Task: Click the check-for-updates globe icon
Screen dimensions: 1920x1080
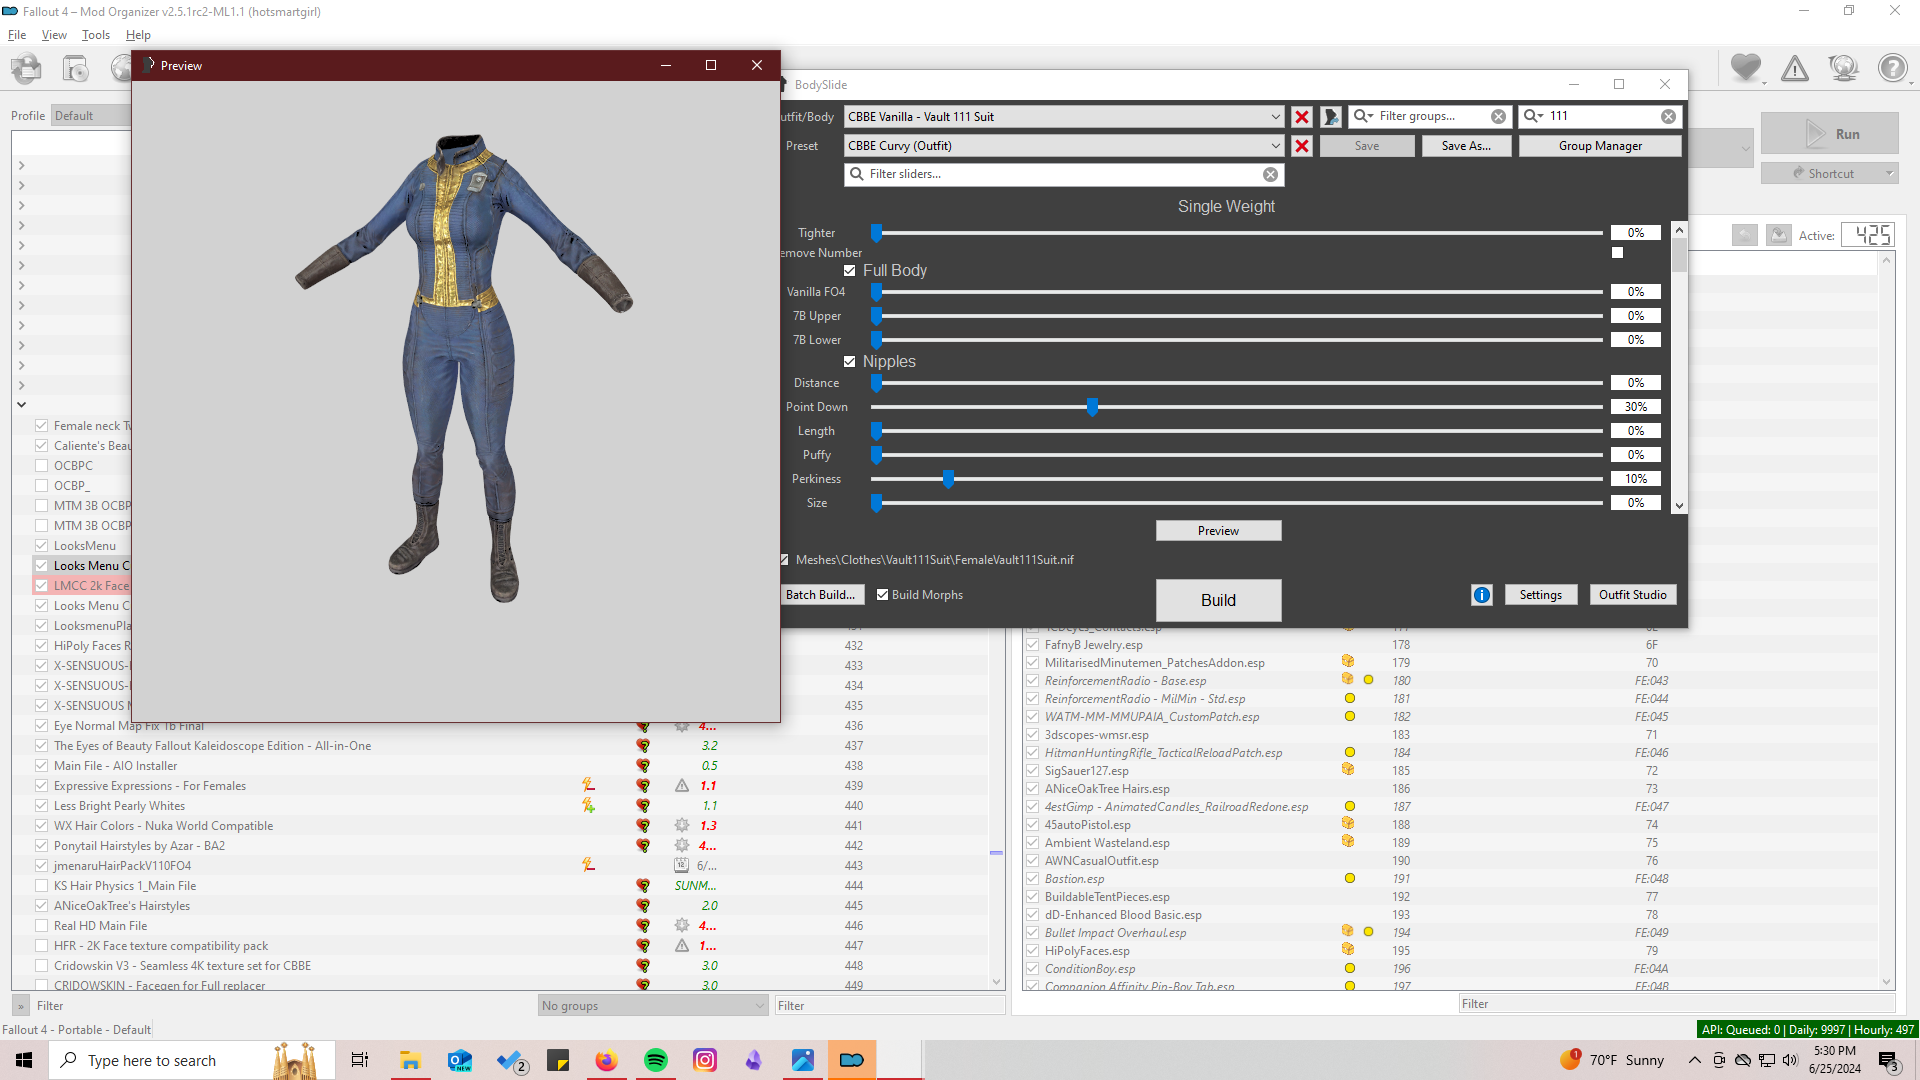Action: 1843,68
